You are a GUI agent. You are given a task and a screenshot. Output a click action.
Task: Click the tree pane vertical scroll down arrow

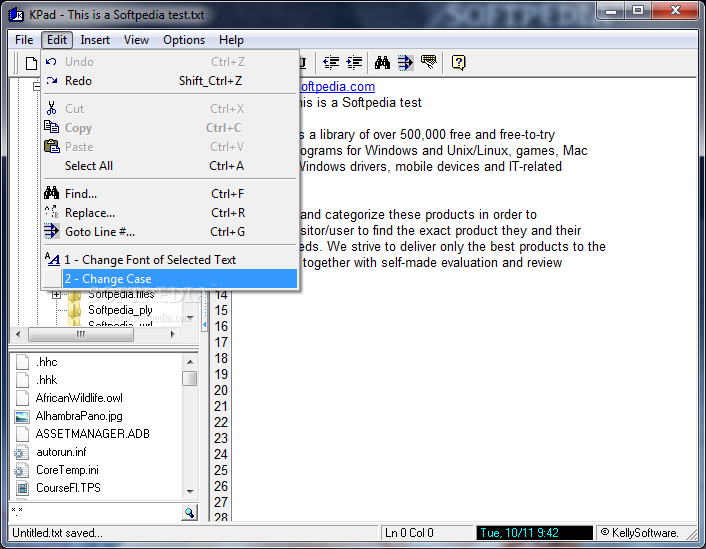(190, 318)
